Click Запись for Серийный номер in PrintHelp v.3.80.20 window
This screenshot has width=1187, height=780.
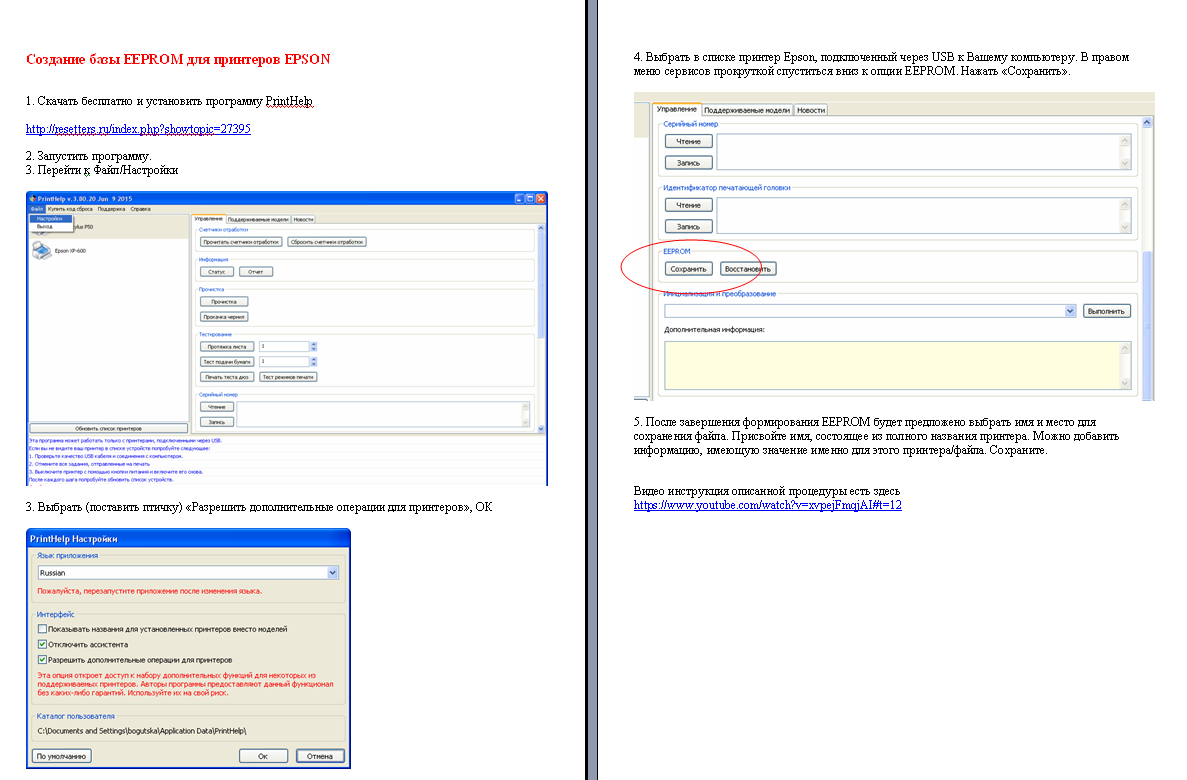click(217, 422)
